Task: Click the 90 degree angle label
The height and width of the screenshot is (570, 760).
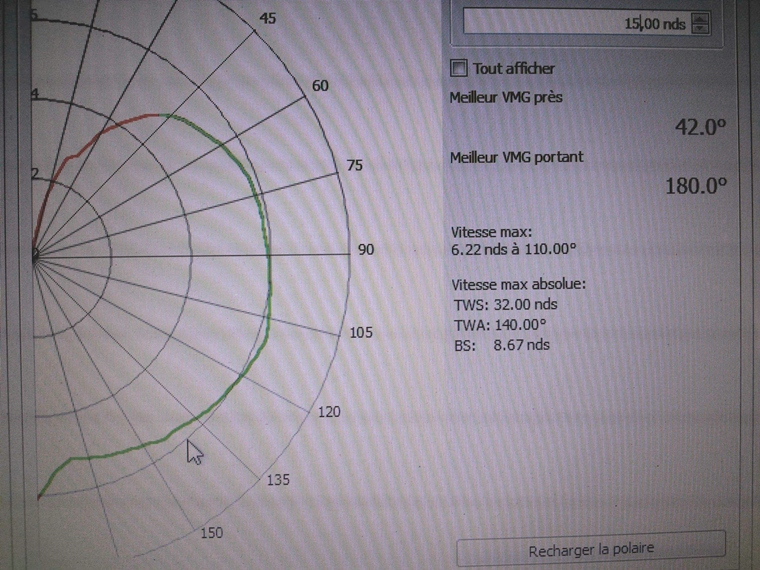Action: tap(366, 249)
